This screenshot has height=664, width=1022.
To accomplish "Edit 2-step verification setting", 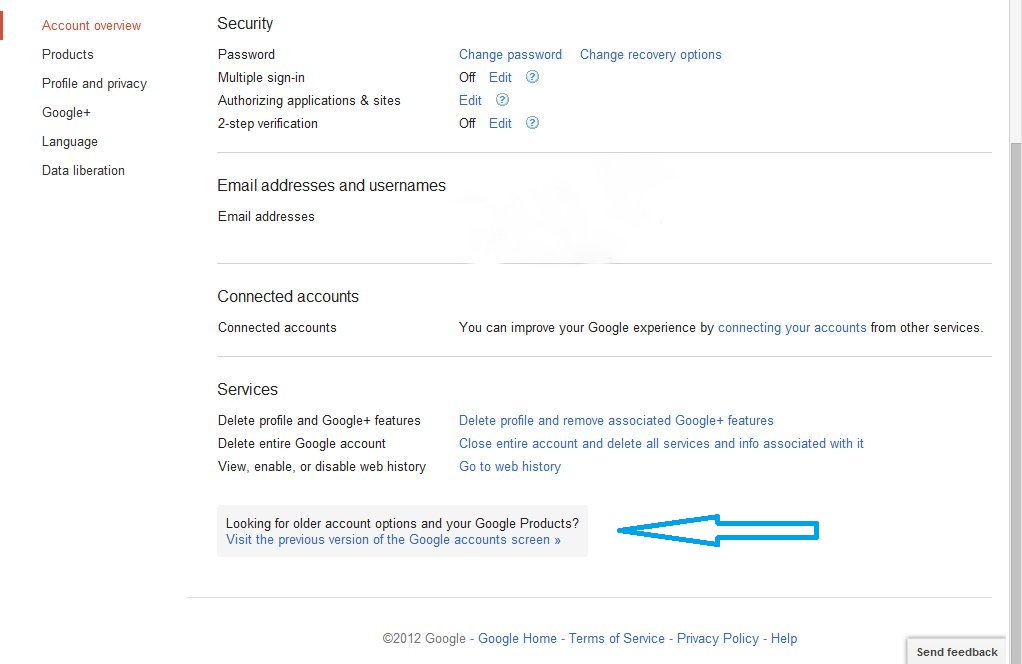I will 500,123.
